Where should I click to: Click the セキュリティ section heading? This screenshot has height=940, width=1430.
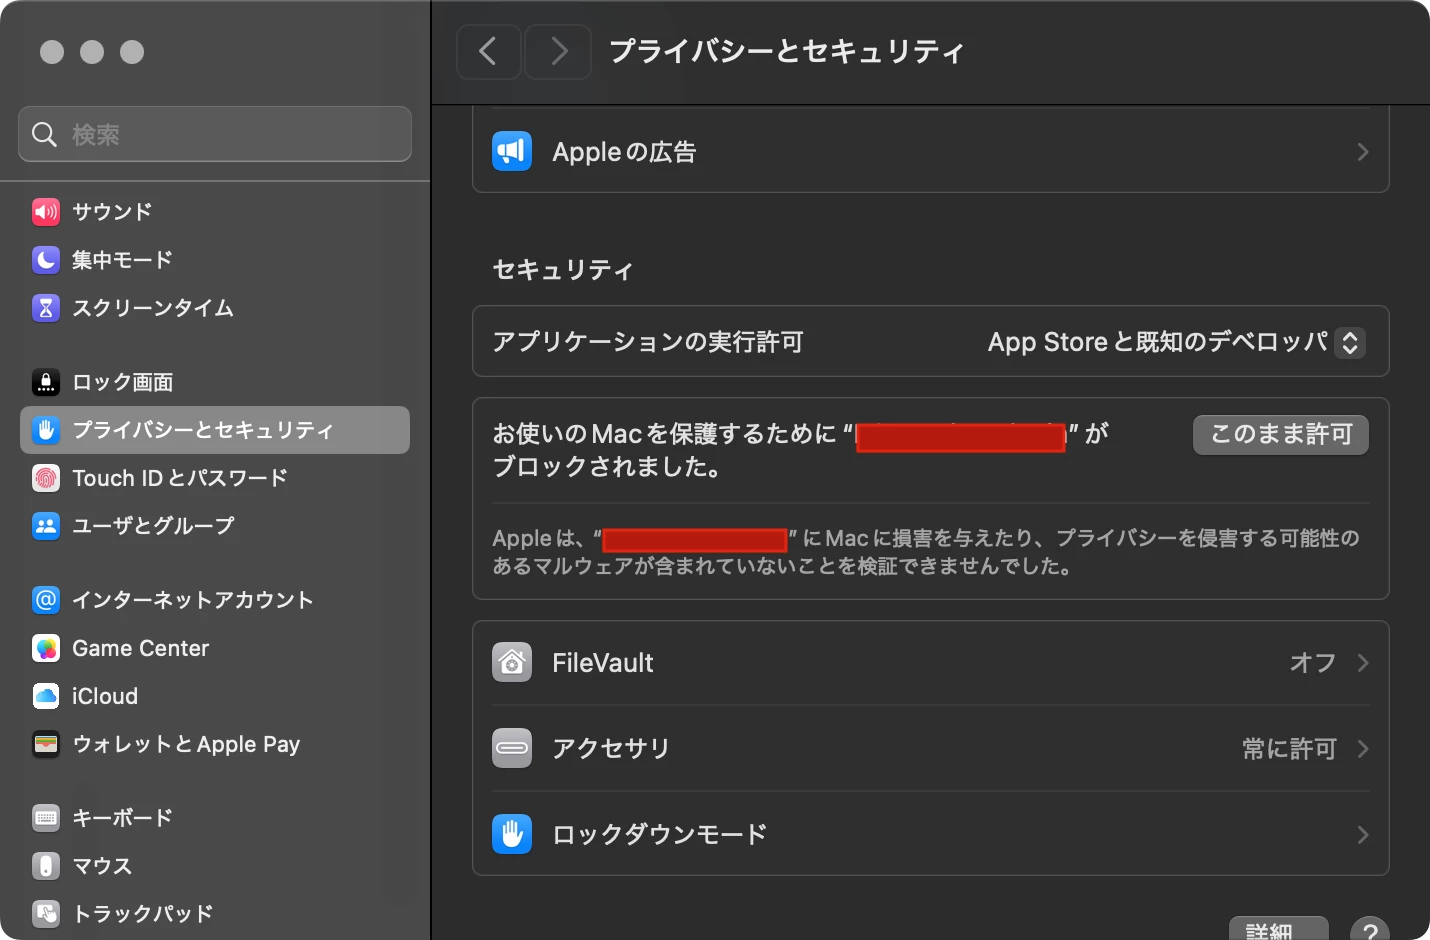pos(563,270)
